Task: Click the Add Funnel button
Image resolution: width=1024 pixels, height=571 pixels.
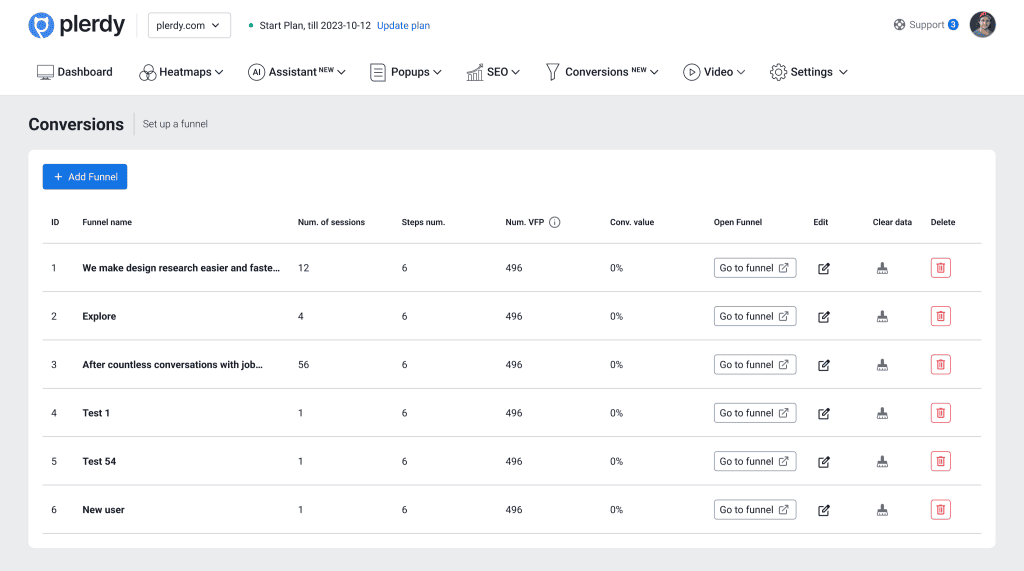Action: pyautogui.click(x=85, y=177)
